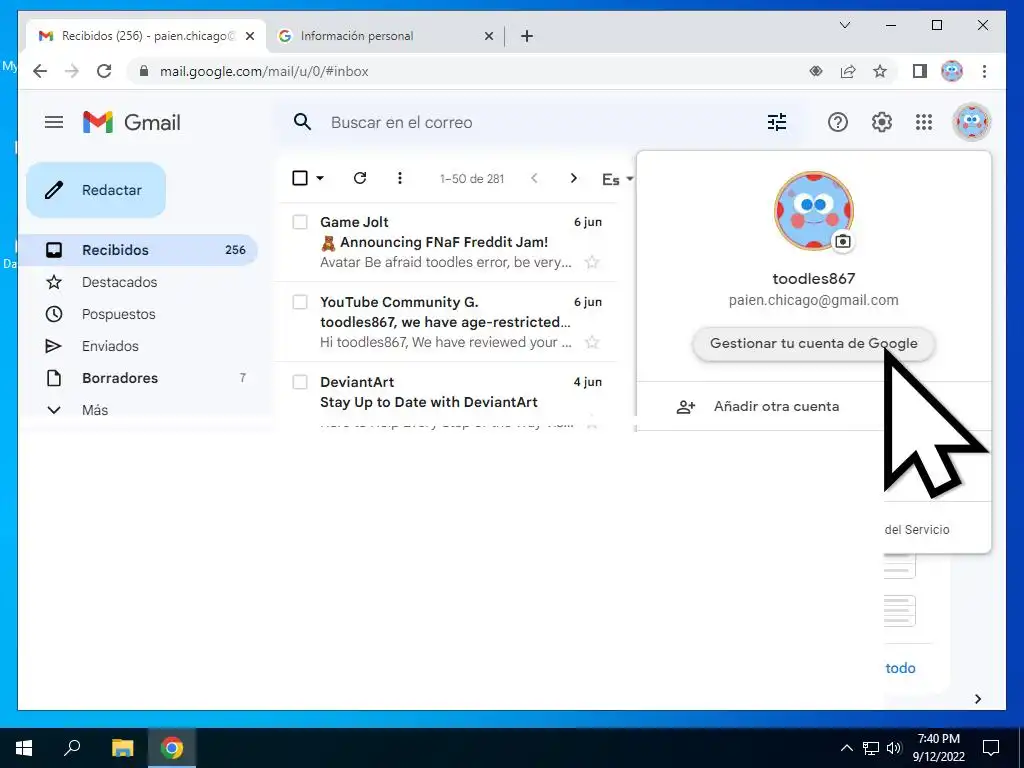Viewport: 1024px width, 768px height.
Task: View site information lock icon
Action: coord(144,71)
